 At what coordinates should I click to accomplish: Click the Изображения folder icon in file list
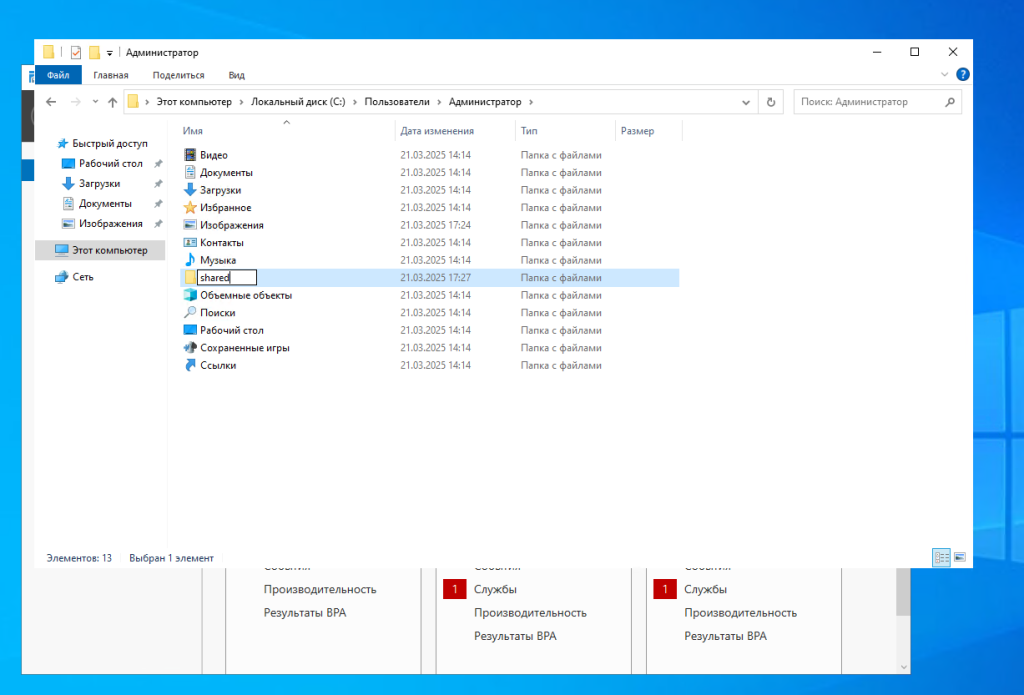(190, 225)
